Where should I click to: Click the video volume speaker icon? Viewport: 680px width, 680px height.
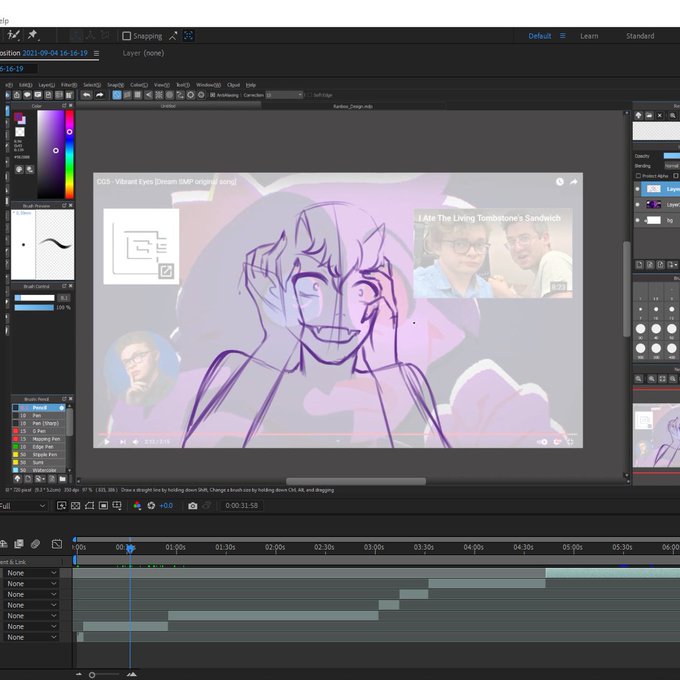tap(135, 442)
